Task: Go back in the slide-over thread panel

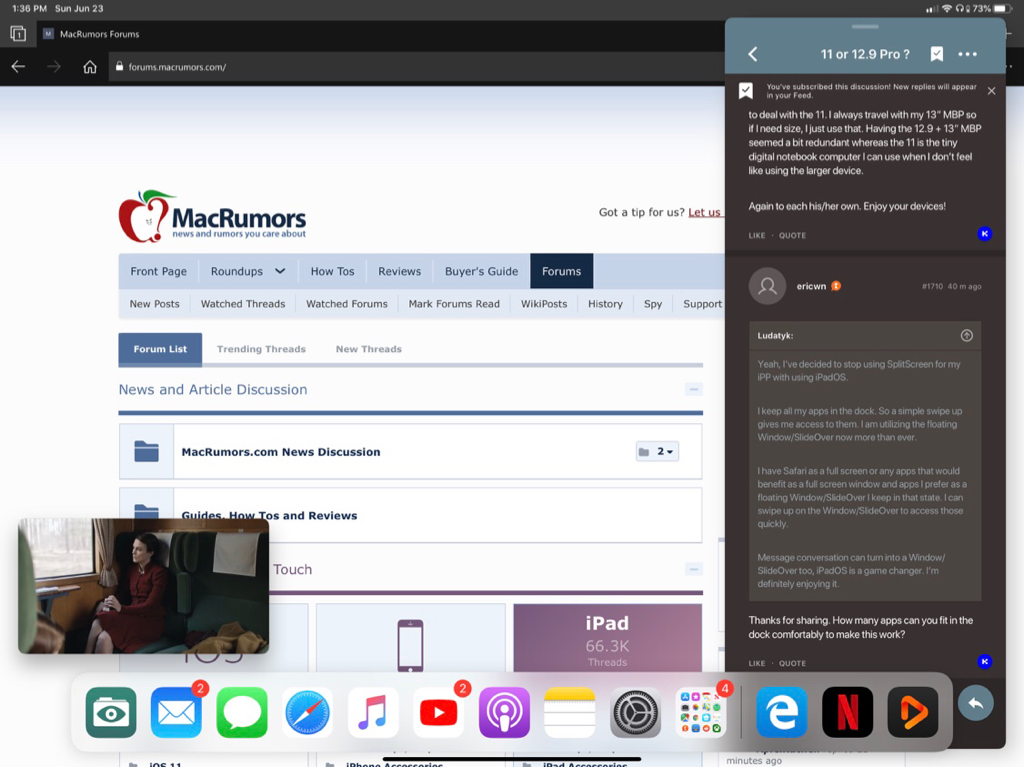Action: (753, 54)
